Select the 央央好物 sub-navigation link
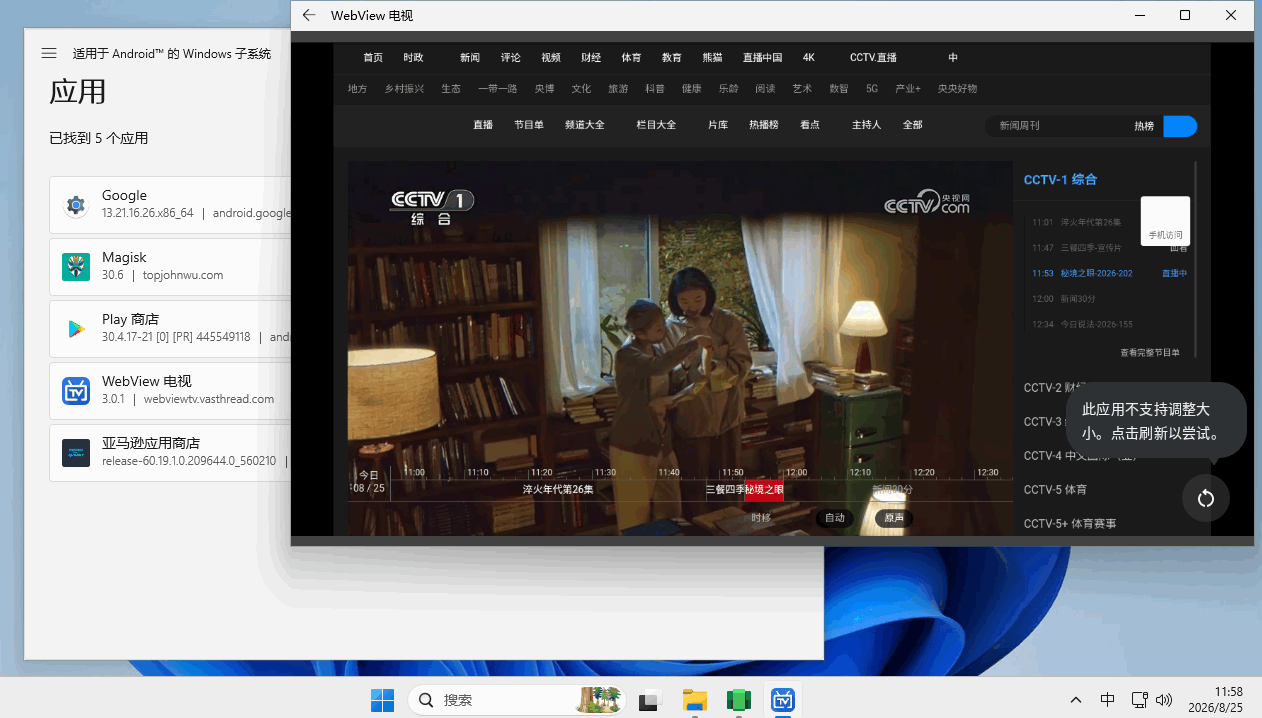 (957, 89)
